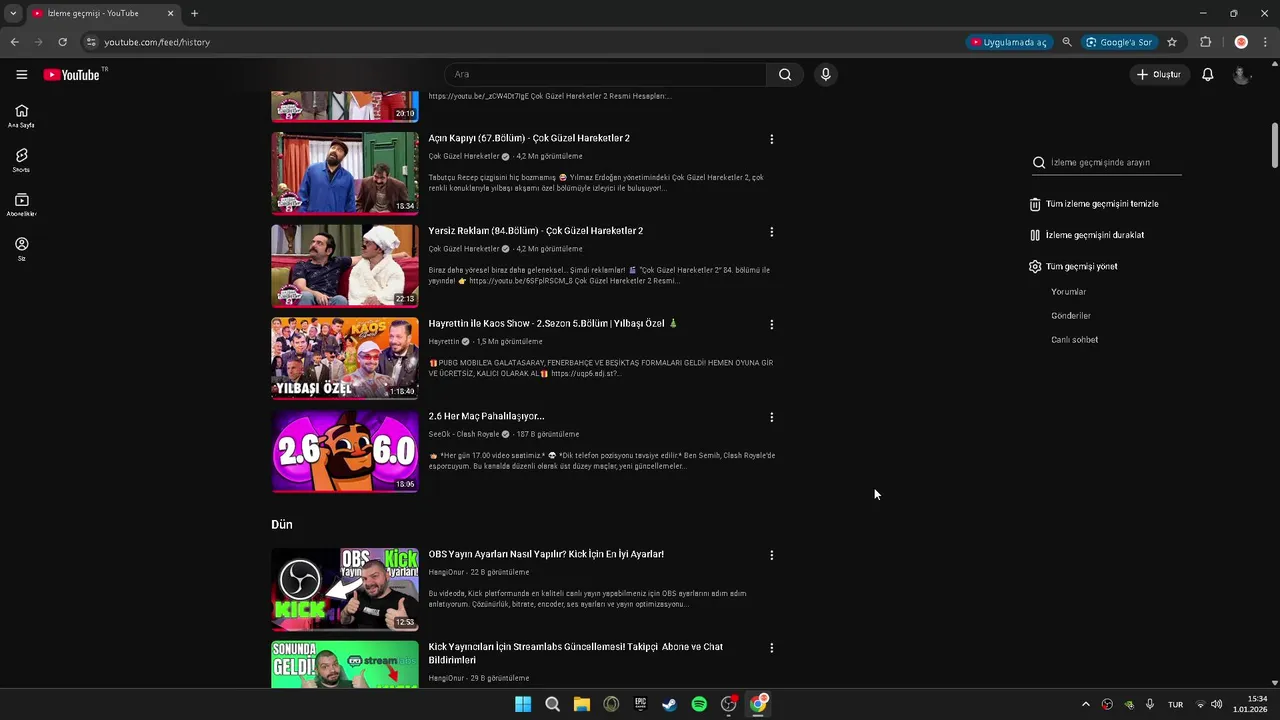Click the Oluştur create button
Screen dimensions: 1280x720
[x=1159, y=75]
